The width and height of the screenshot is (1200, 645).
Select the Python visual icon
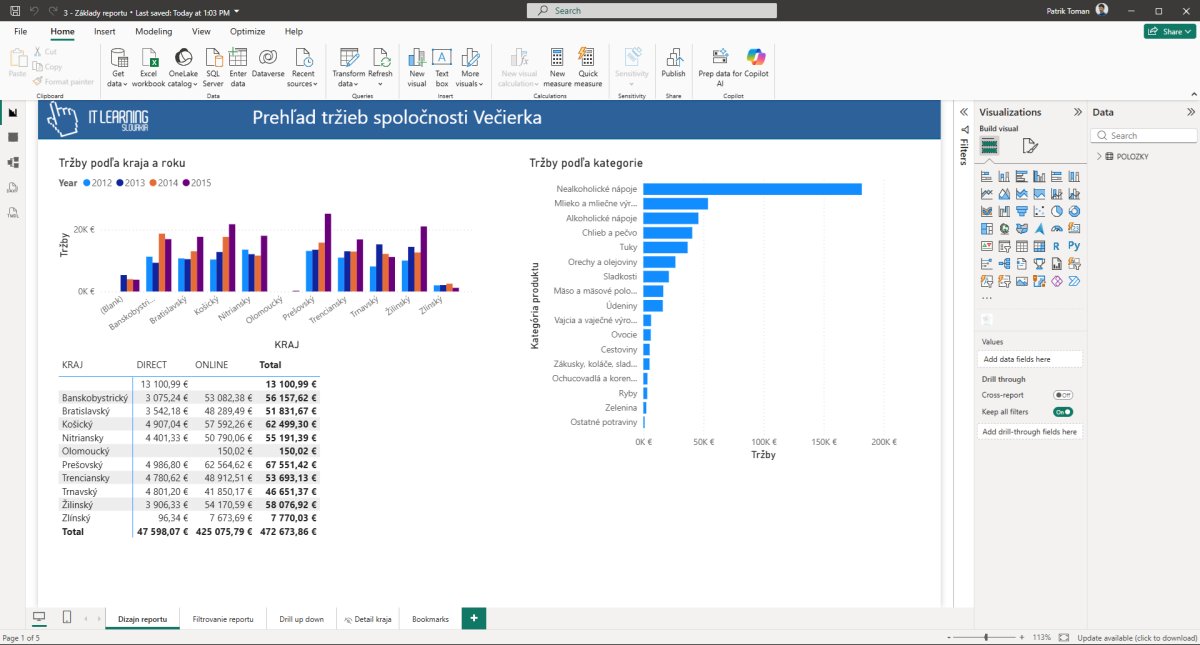(1075, 245)
